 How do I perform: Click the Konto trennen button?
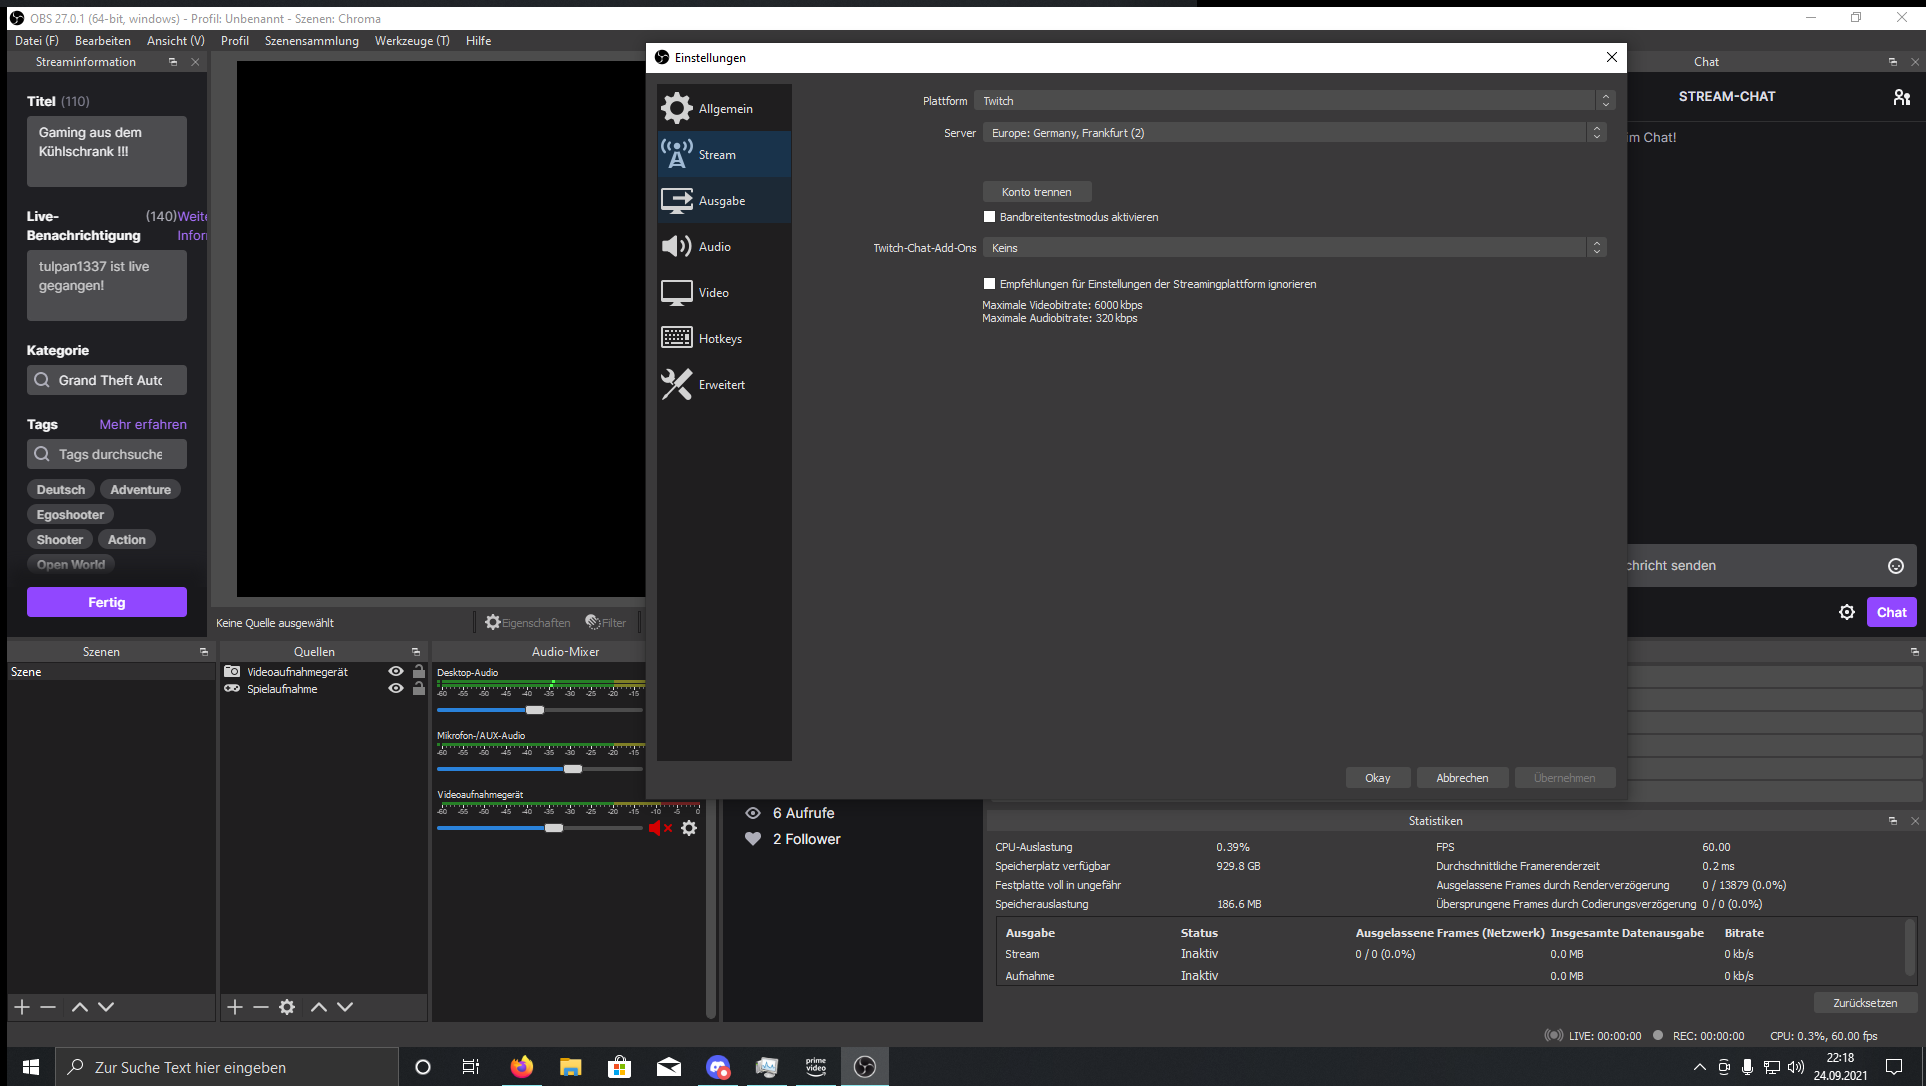point(1036,192)
